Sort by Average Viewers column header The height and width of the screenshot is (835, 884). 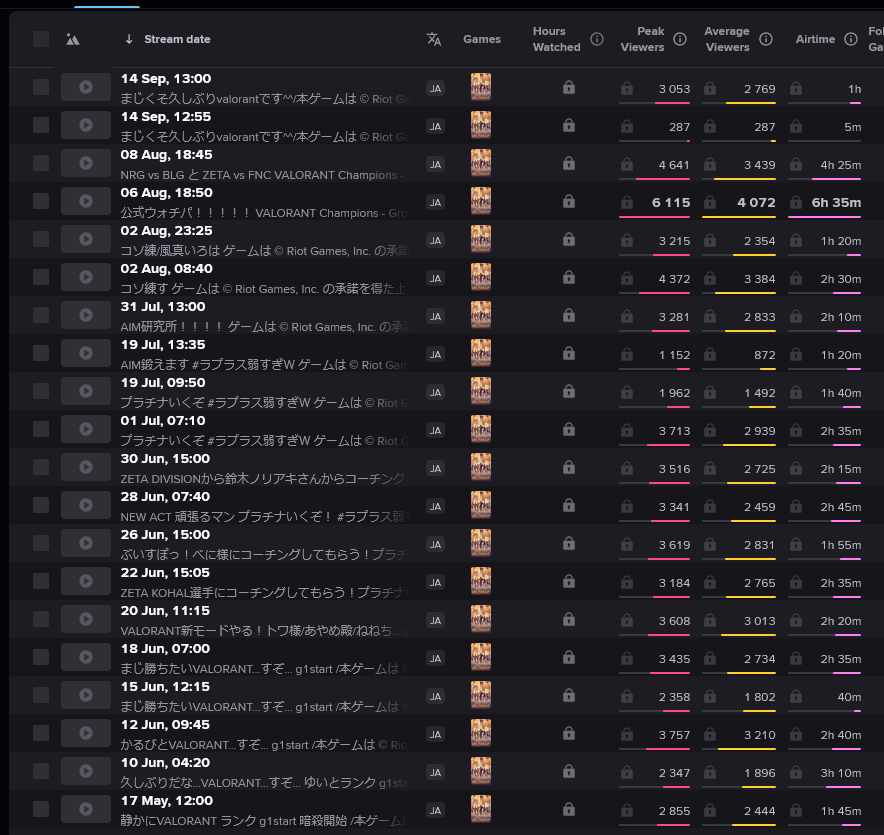727,39
